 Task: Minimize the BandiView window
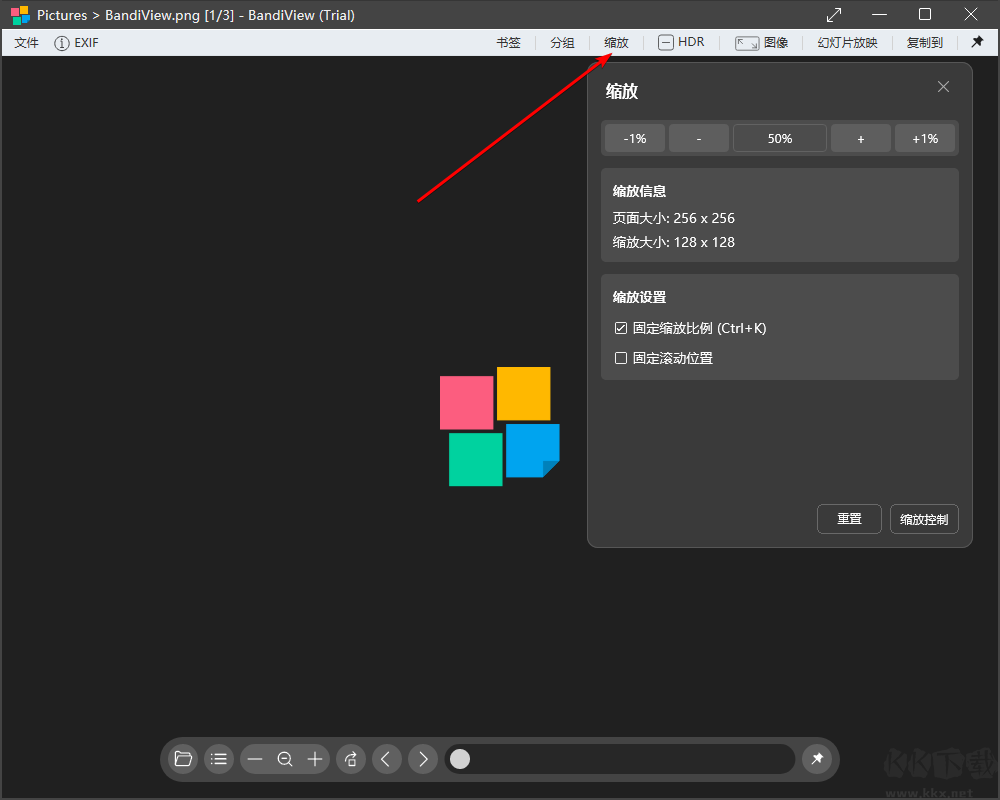(x=879, y=15)
